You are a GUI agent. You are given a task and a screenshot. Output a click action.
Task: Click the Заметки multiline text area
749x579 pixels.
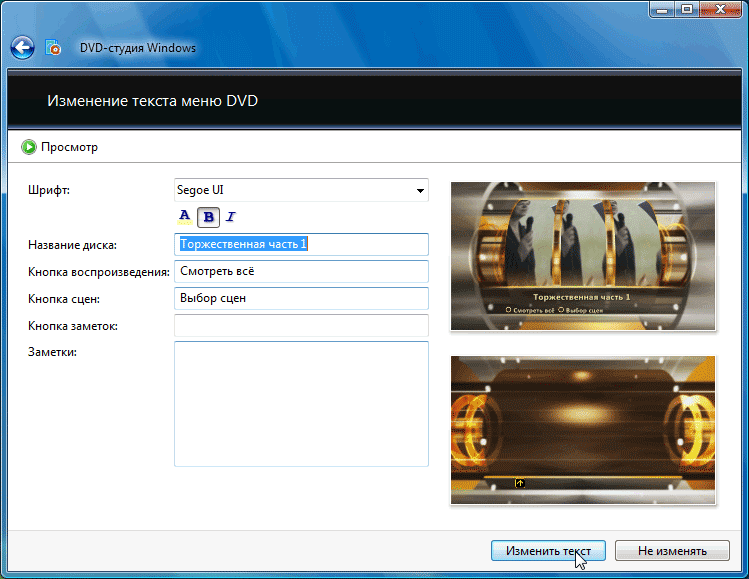point(301,404)
